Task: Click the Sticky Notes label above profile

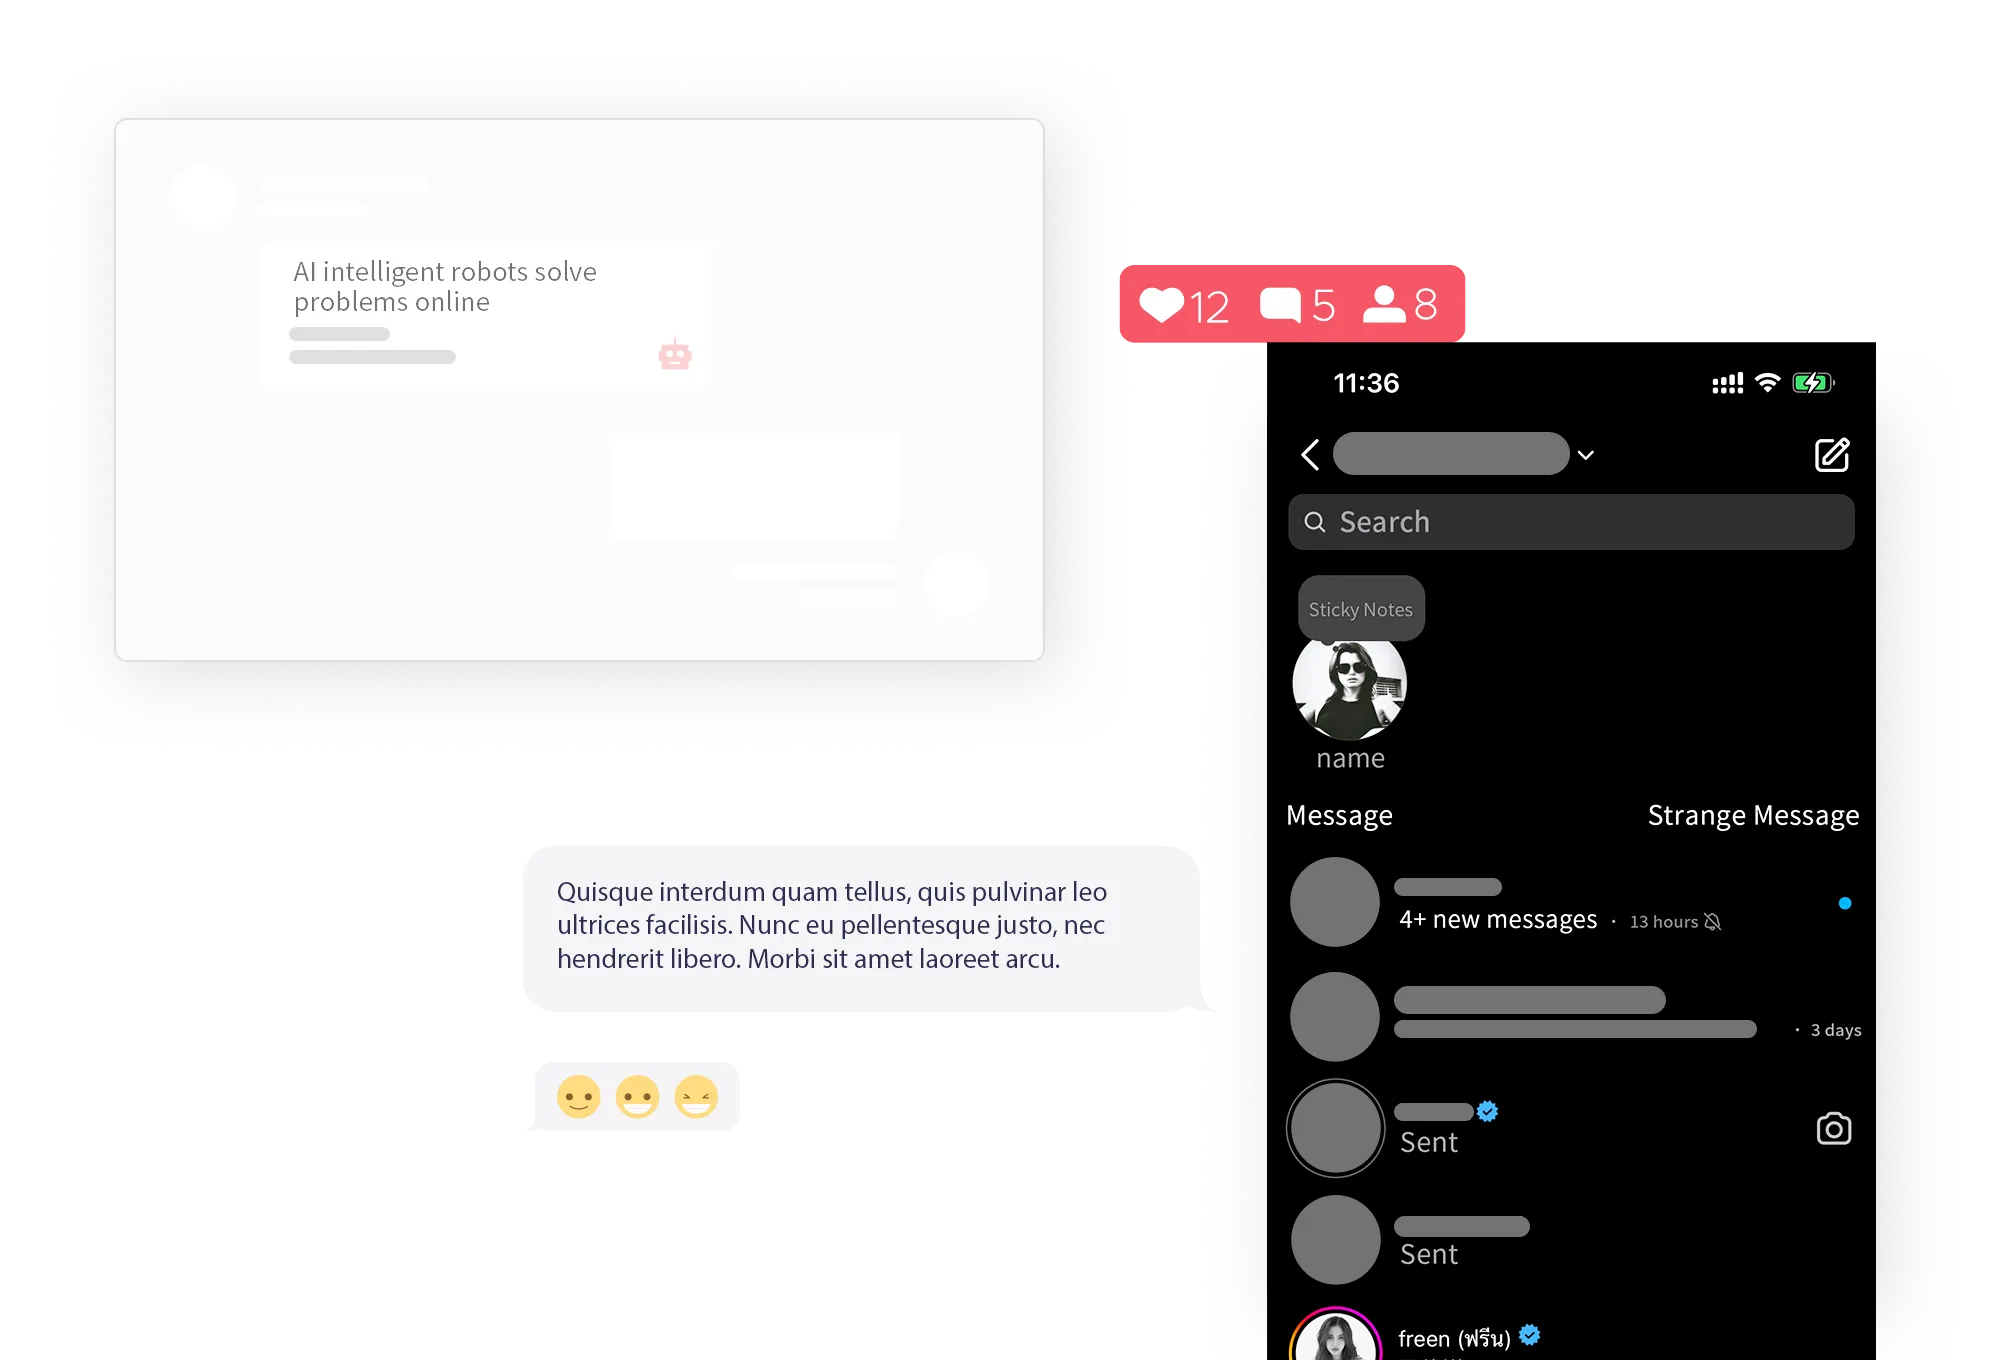Action: pyautogui.click(x=1358, y=609)
